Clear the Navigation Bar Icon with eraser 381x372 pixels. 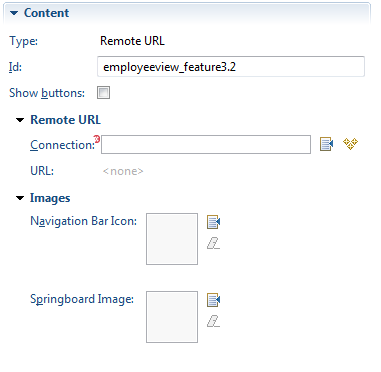click(213, 243)
